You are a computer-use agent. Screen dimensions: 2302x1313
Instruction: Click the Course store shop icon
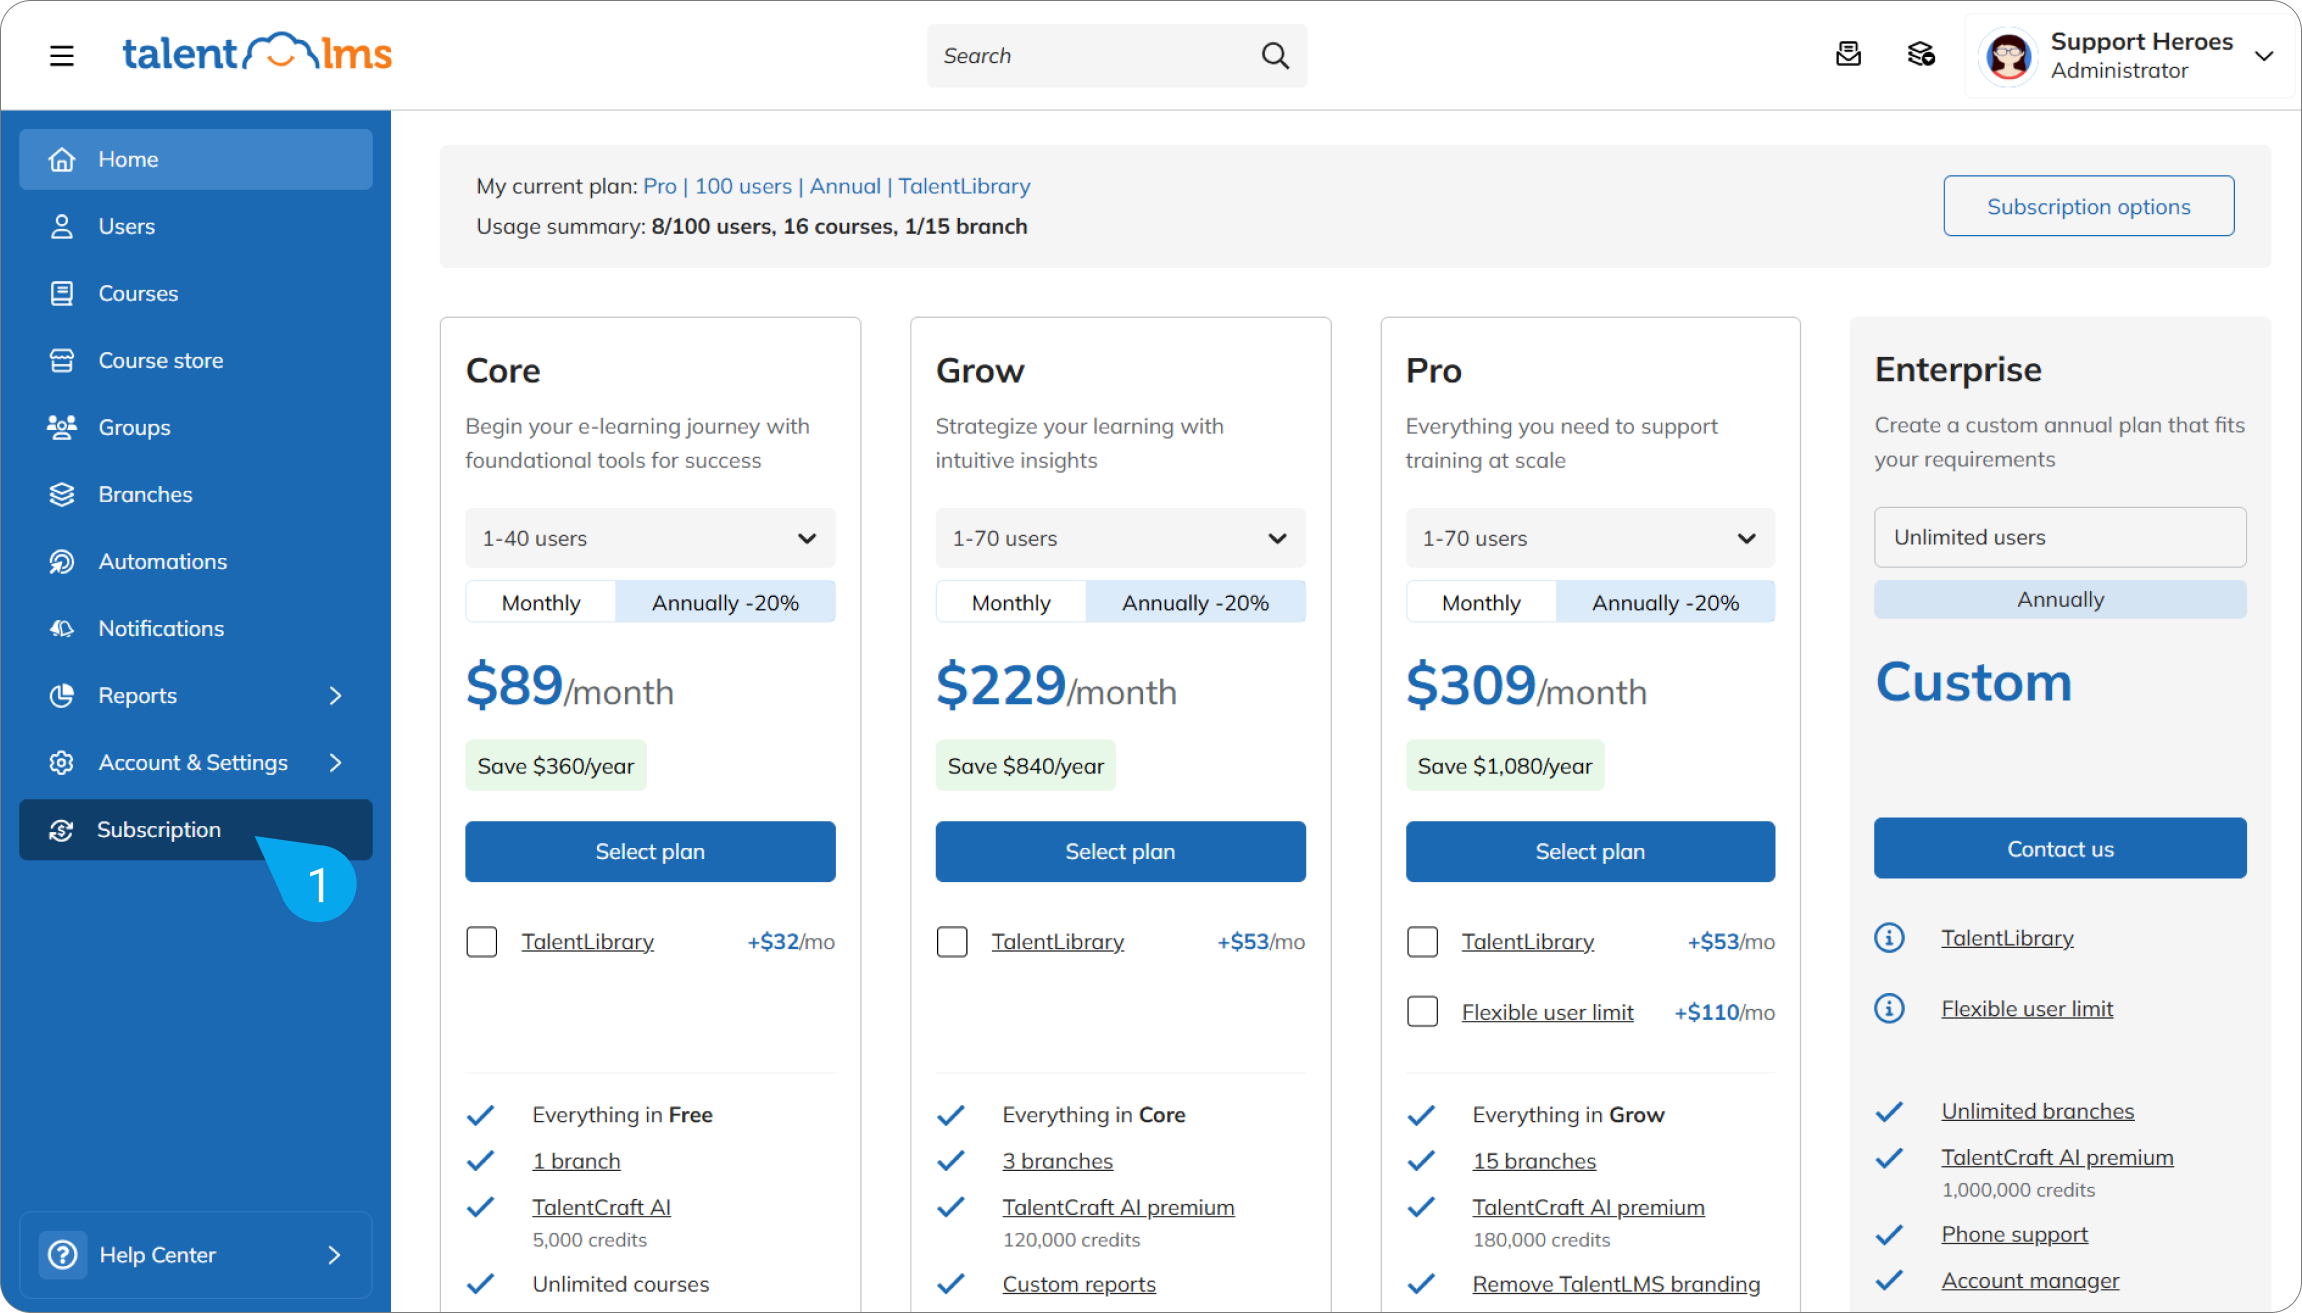(x=62, y=360)
